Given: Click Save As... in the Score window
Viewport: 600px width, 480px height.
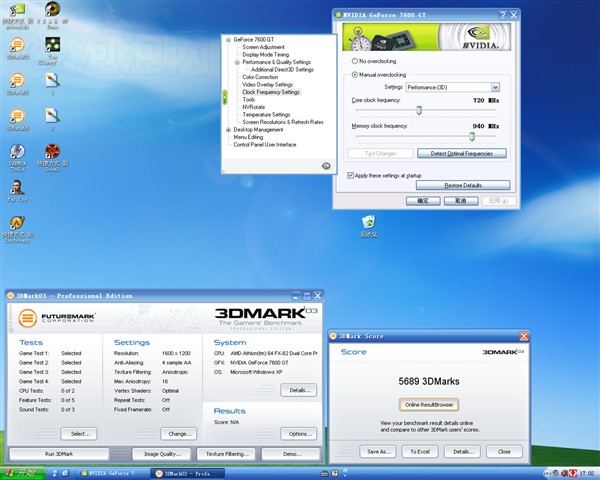Looking at the screenshot, I should pyautogui.click(x=378, y=452).
